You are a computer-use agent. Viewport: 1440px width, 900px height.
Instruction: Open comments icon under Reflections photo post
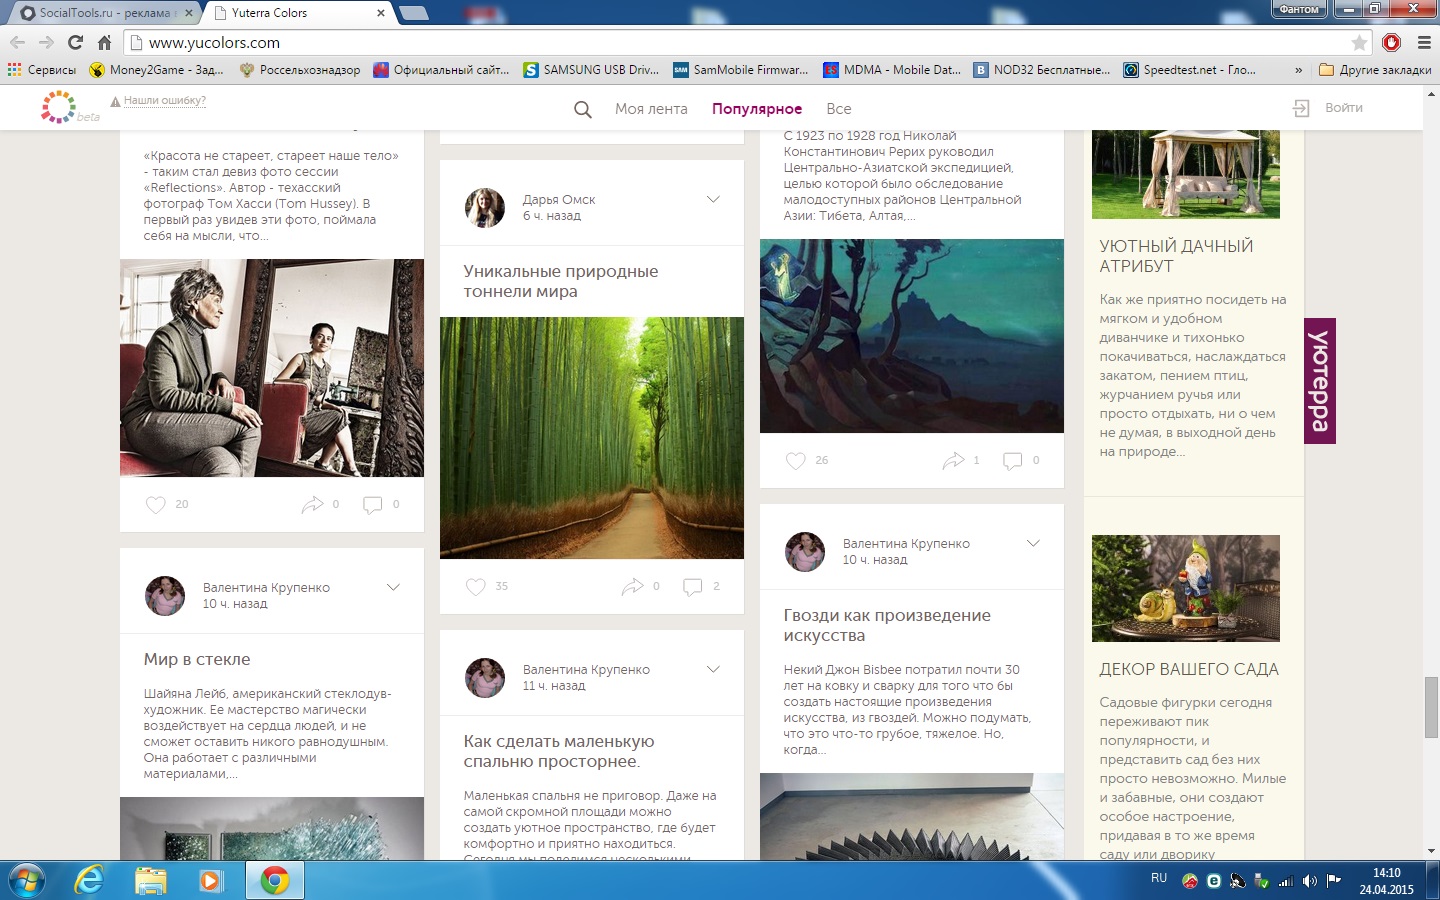[373, 505]
